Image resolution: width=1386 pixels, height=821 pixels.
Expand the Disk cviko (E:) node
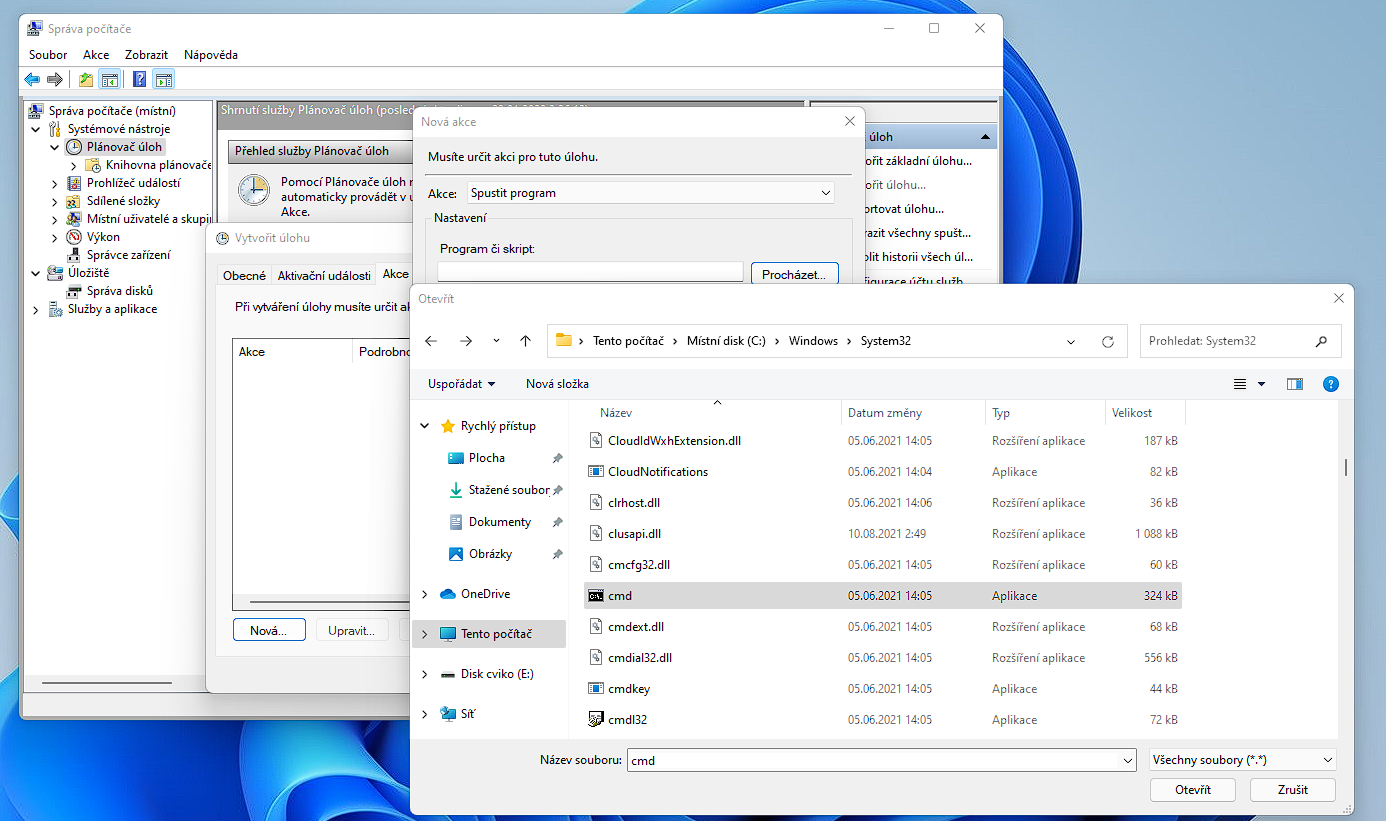(425, 674)
